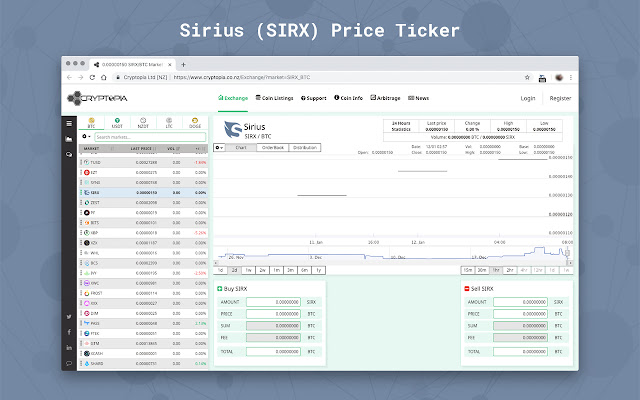
Task: Click the browser extension icon
Action: [542, 78]
